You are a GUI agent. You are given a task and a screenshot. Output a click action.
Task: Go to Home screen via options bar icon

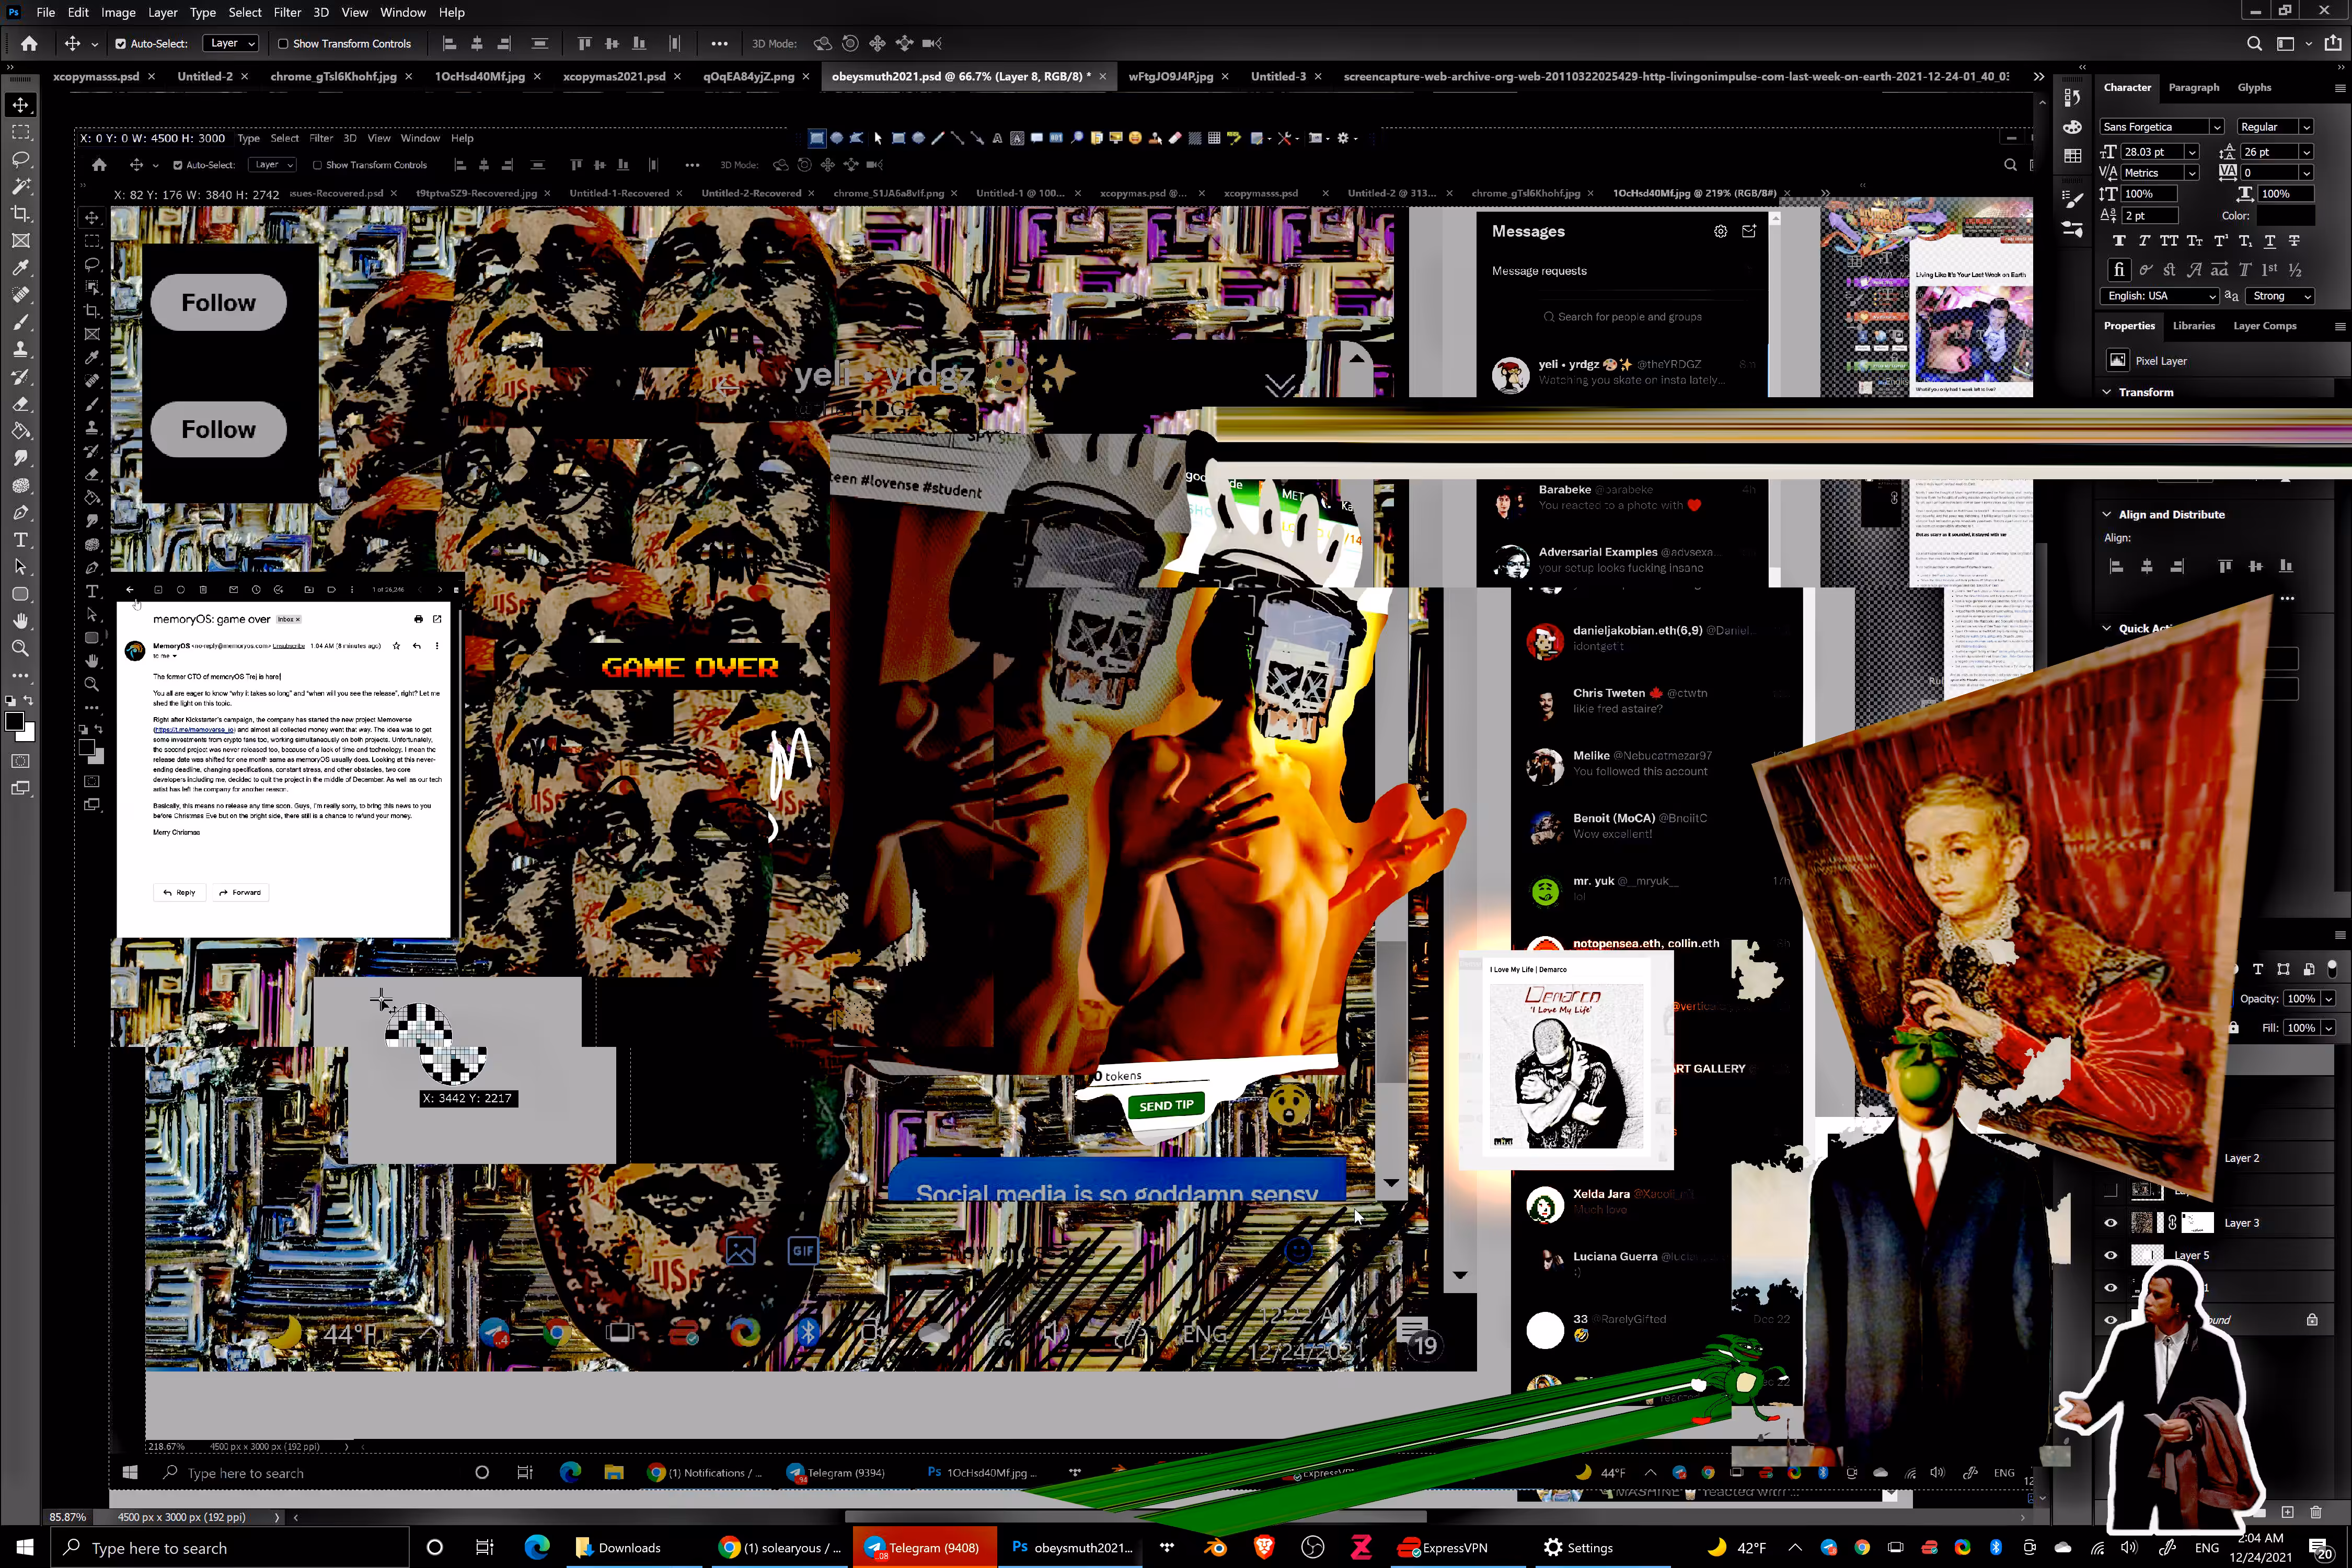(x=29, y=44)
